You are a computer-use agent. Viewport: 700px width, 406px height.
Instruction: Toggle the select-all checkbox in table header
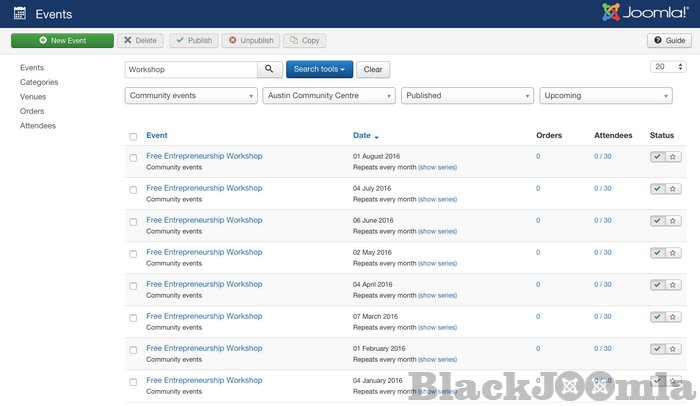coord(133,136)
